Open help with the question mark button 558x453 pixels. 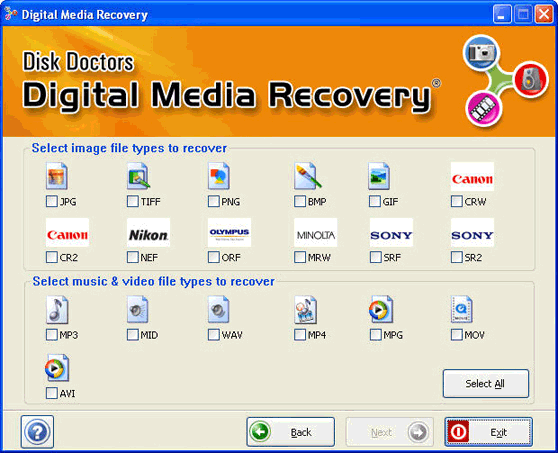click(37, 432)
